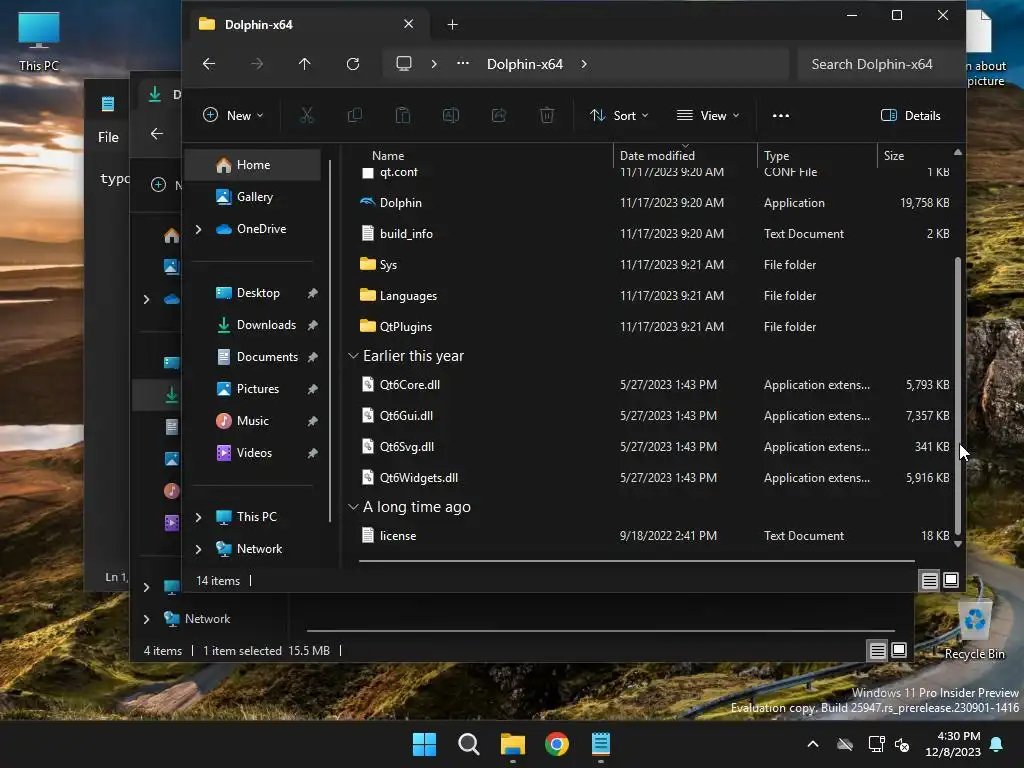
Task: Expand Network in the back Explorer window
Action: [x=146, y=619]
